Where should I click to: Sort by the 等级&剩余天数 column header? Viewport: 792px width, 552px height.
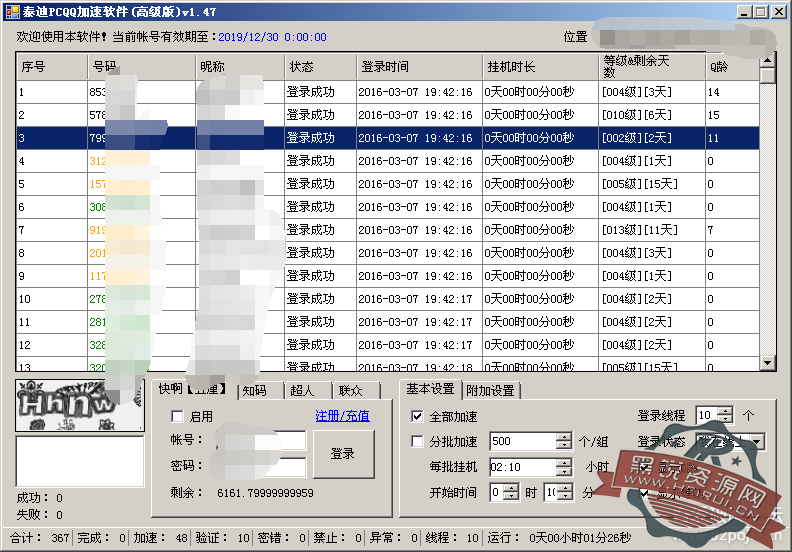(x=652, y=67)
